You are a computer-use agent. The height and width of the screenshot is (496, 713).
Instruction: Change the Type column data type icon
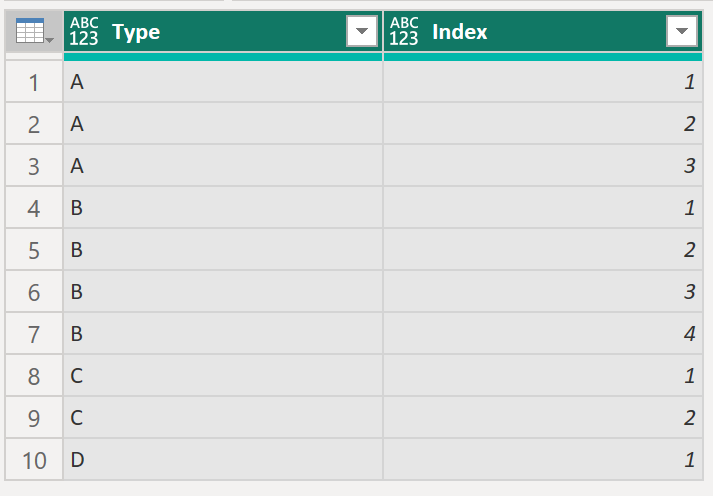coord(84,31)
